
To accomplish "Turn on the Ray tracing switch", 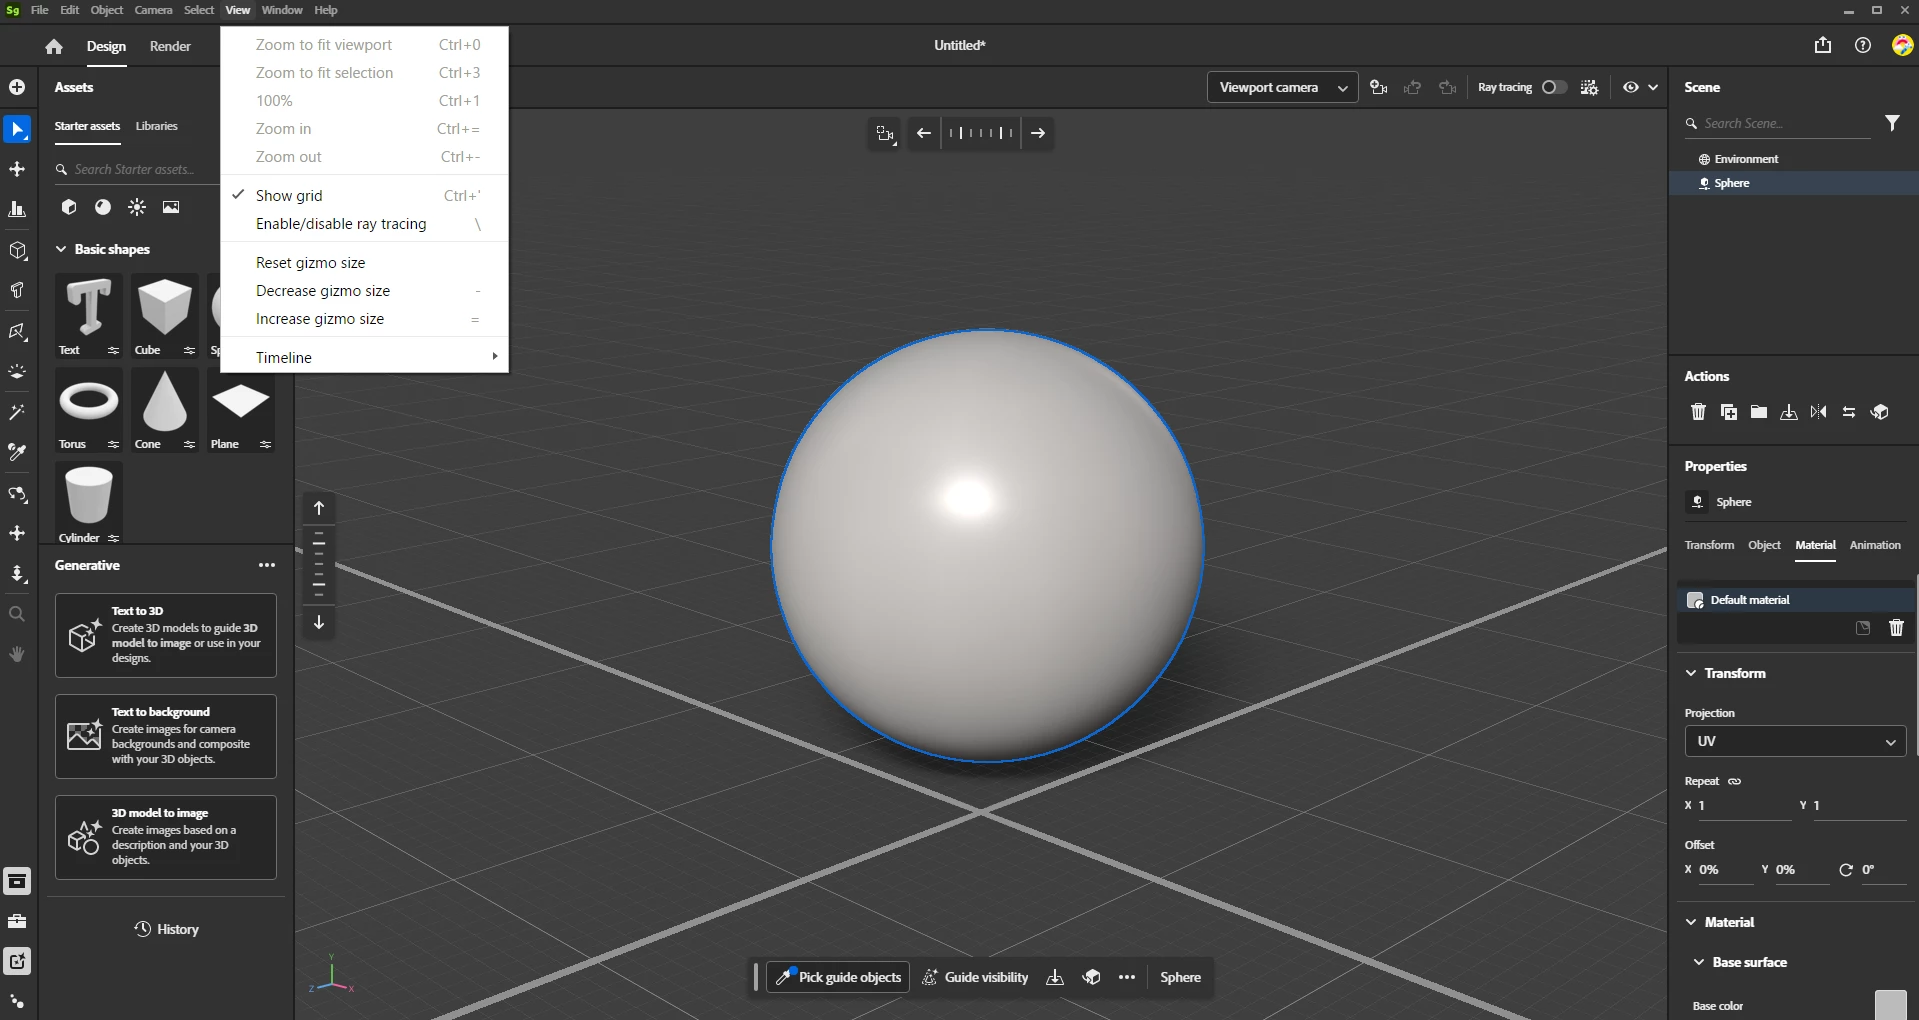I will [1554, 87].
